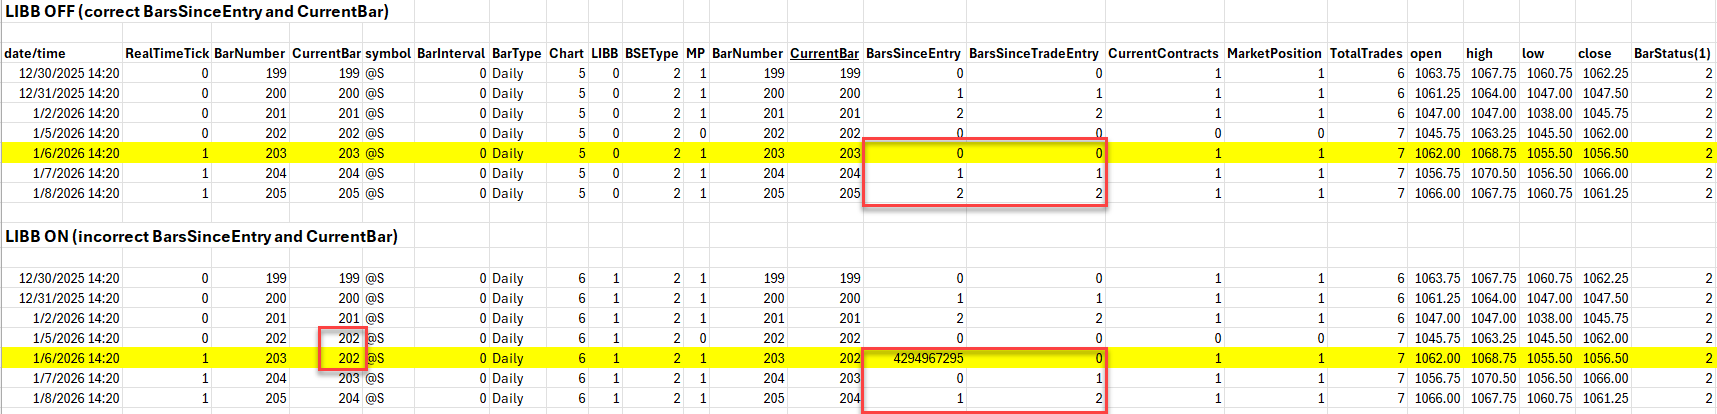Screen dimensions: 1717x414
Task: Select the 12/30/2025 date in LIBB OFF table
Action: click(69, 73)
